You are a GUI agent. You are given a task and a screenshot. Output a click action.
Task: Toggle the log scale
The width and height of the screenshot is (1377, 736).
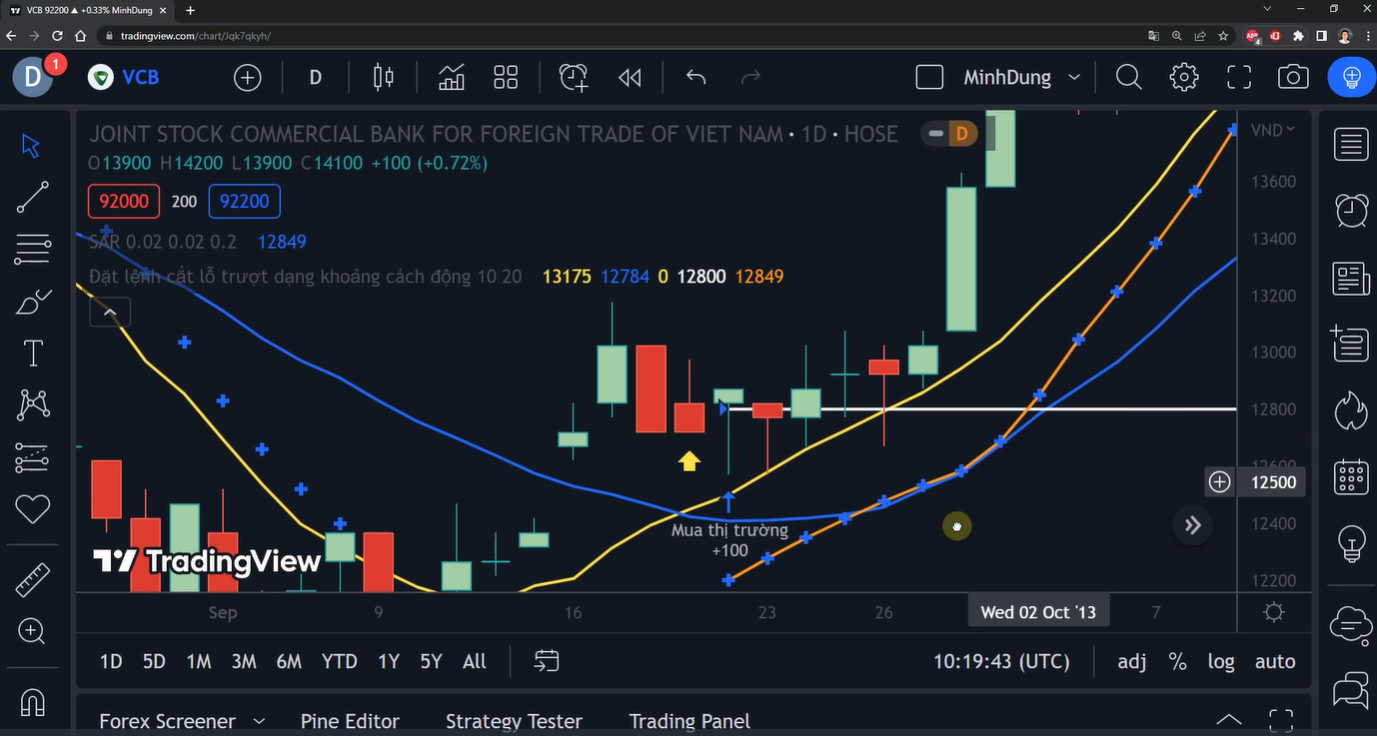[x=1220, y=661]
